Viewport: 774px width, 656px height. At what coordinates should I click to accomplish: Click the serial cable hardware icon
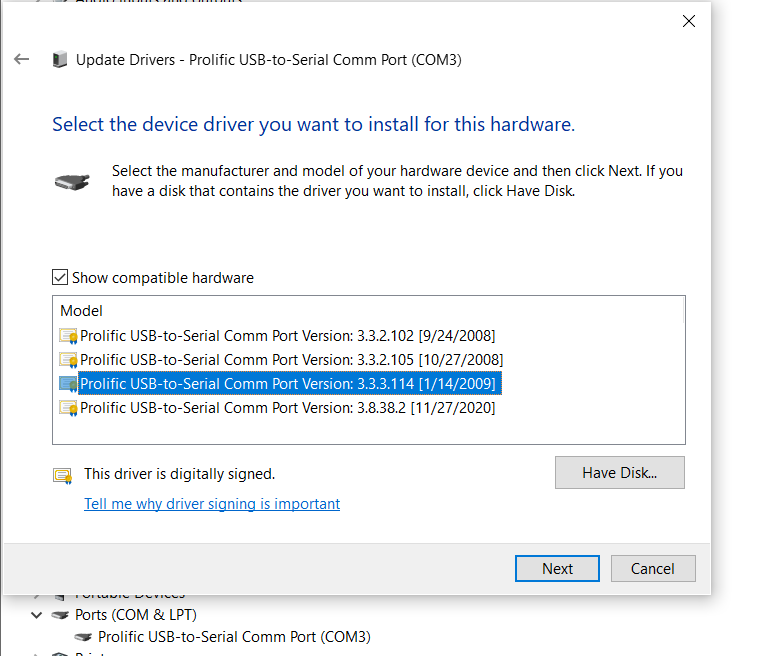[72, 182]
